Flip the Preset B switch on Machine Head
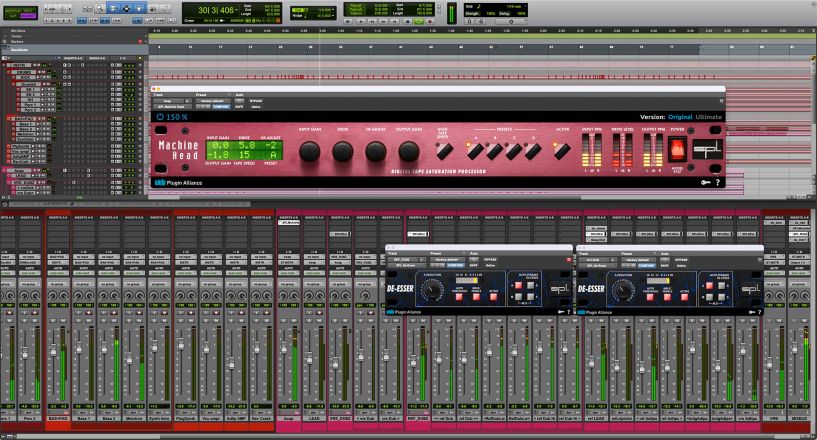 pos(494,151)
